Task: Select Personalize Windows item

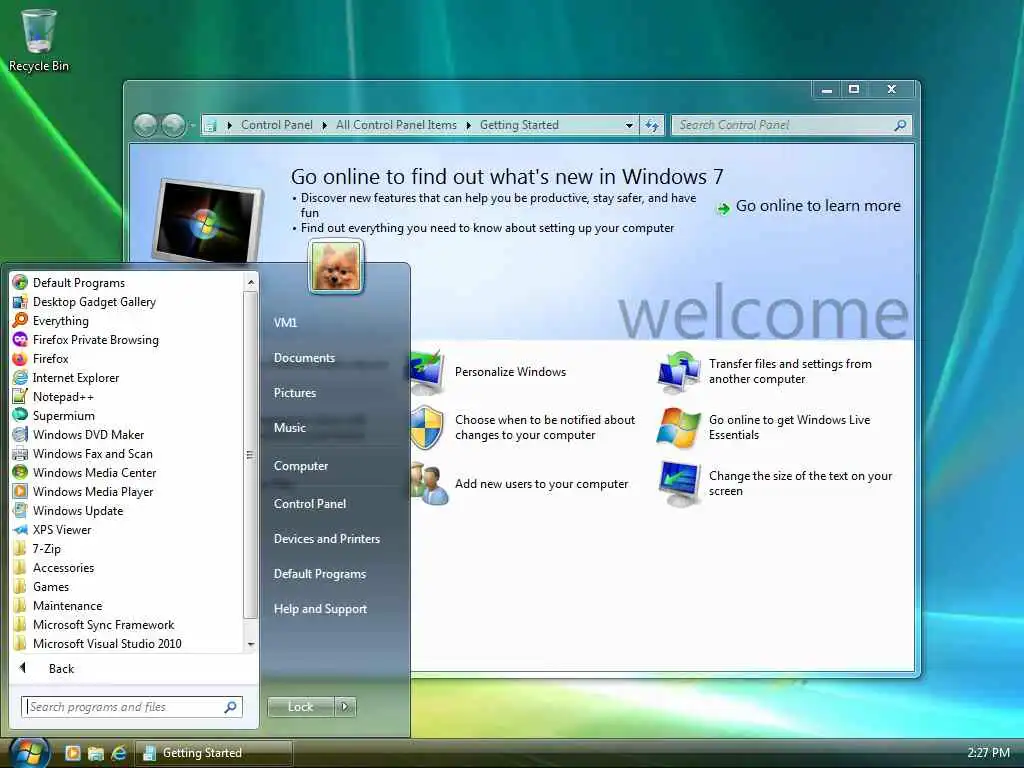Action: (510, 372)
